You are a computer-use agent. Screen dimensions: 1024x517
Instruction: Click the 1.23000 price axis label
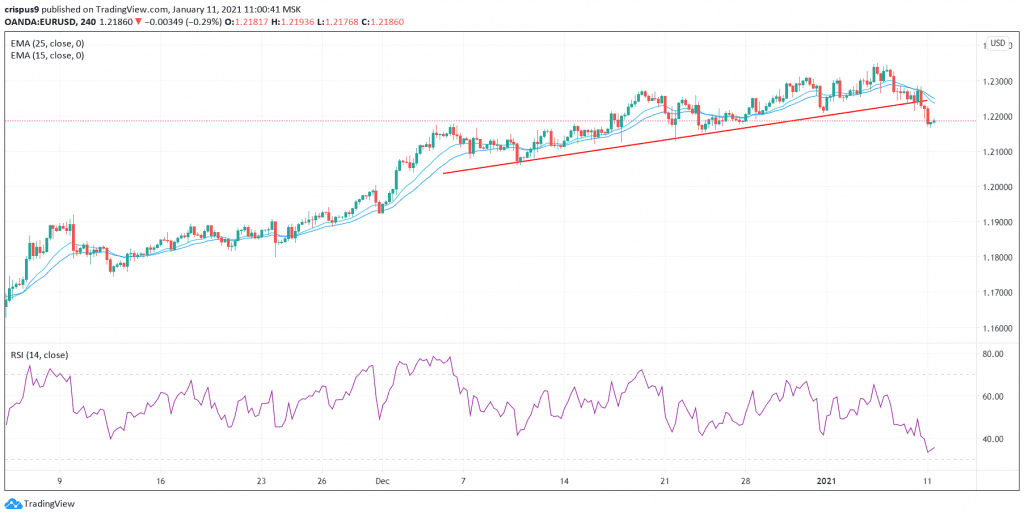(x=999, y=82)
